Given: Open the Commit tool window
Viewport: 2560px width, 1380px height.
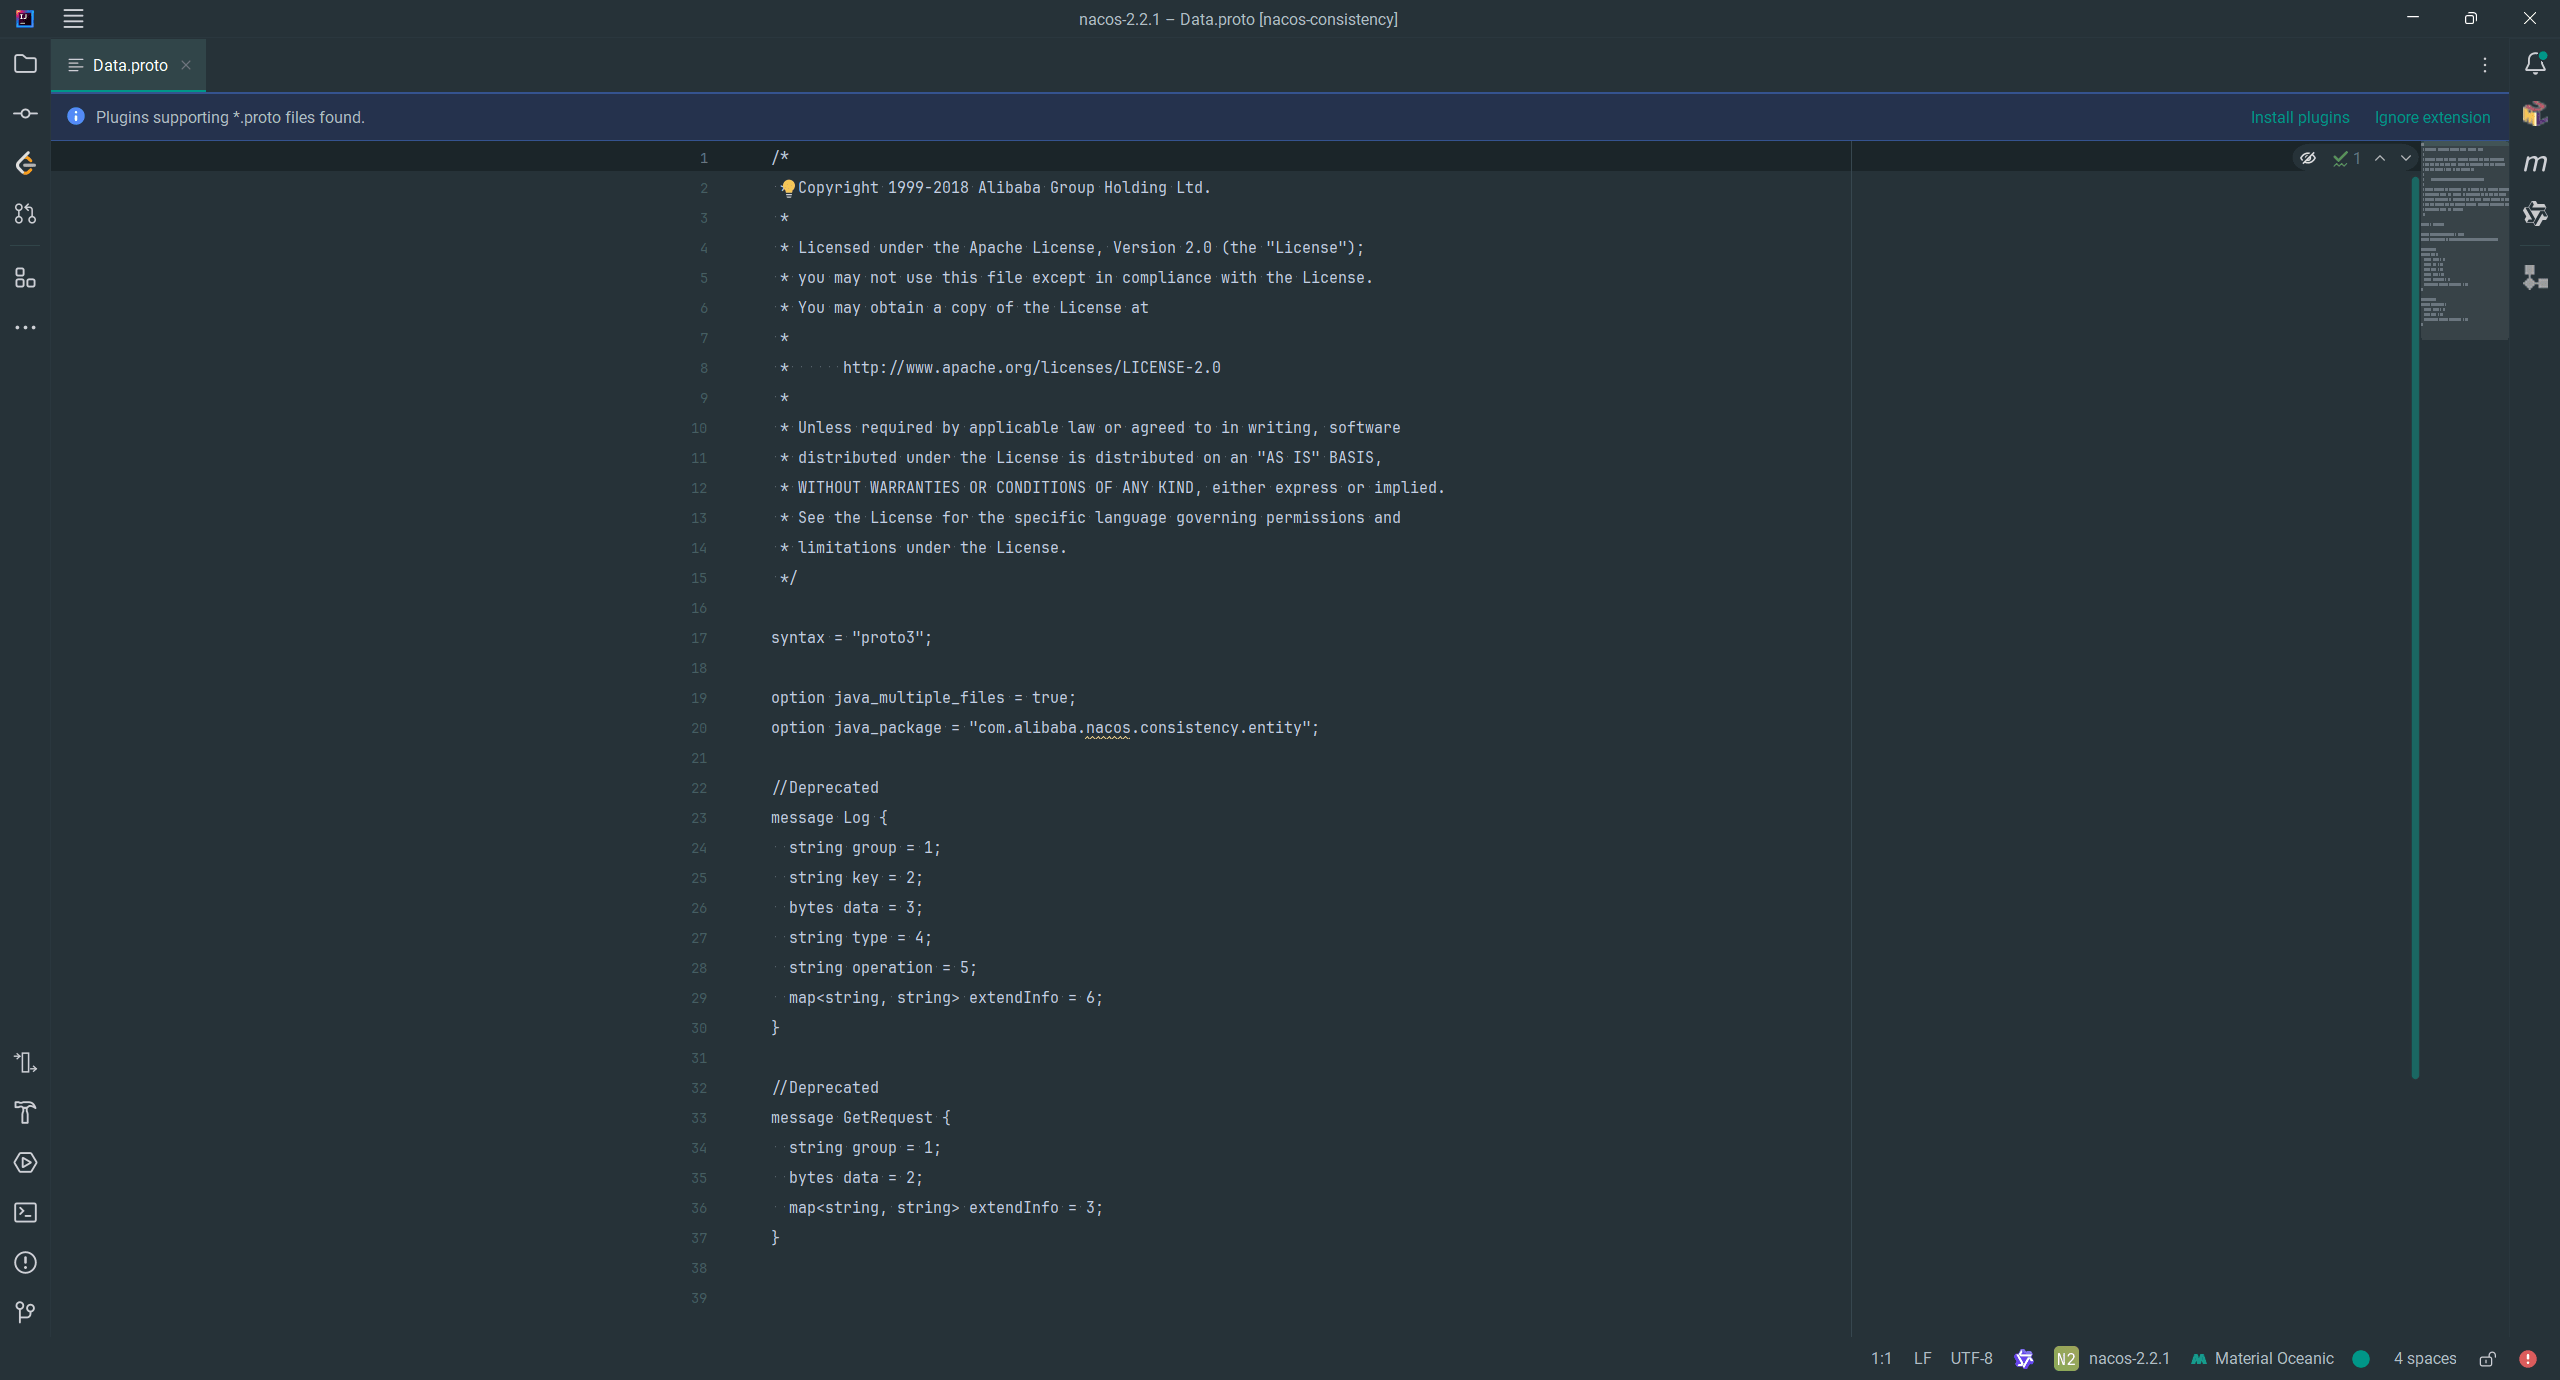Looking at the screenshot, I should pos(26,114).
